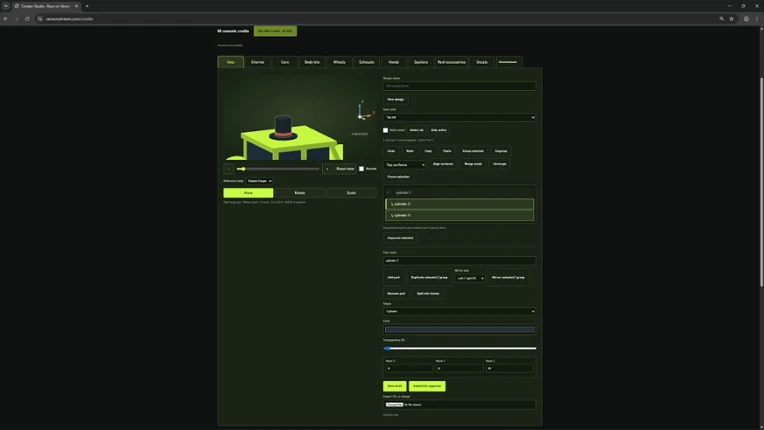Click the Undo button

coord(391,151)
